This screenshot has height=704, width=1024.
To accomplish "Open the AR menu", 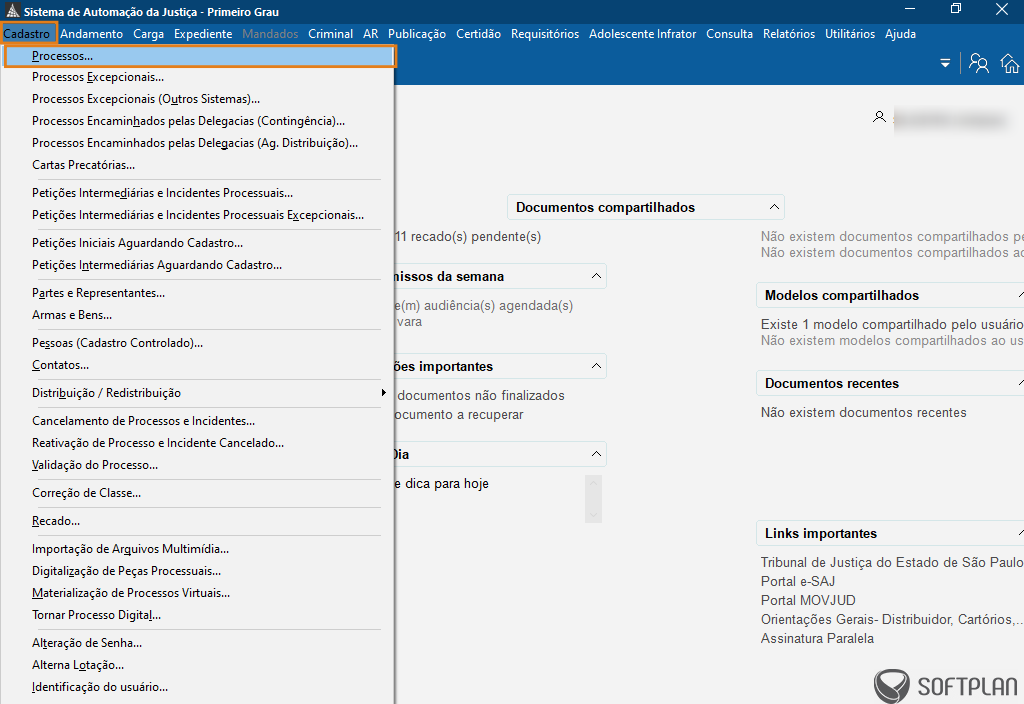I will pos(370,34).
